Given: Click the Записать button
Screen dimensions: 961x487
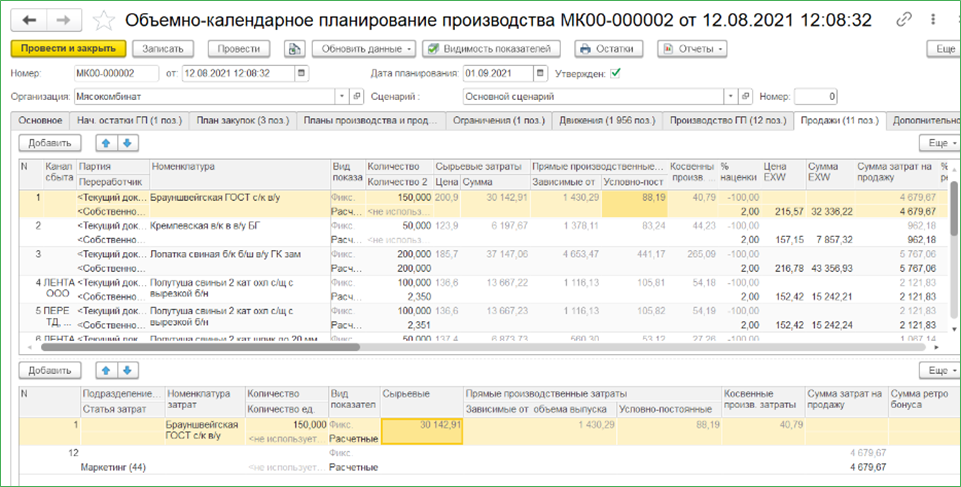Looking at the screenshot, I should point(163,49).
